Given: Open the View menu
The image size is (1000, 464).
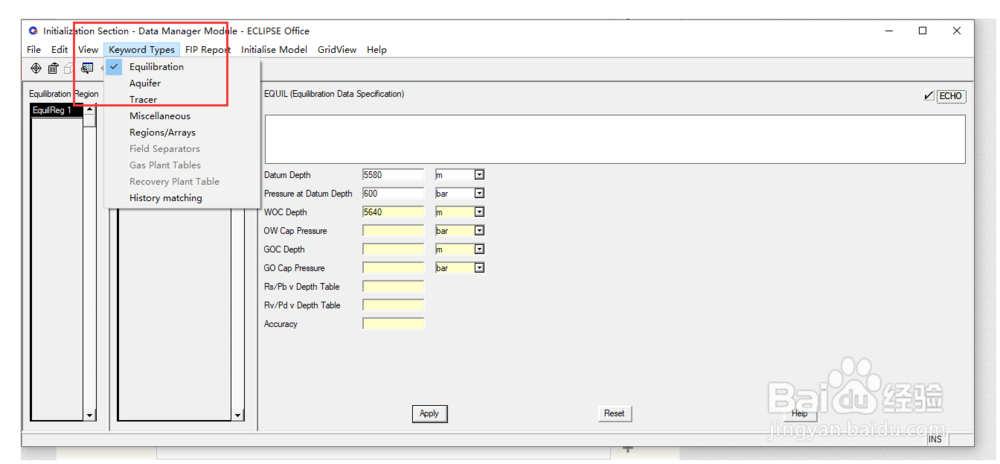Looking at the screenshot, I should point(88,50).
